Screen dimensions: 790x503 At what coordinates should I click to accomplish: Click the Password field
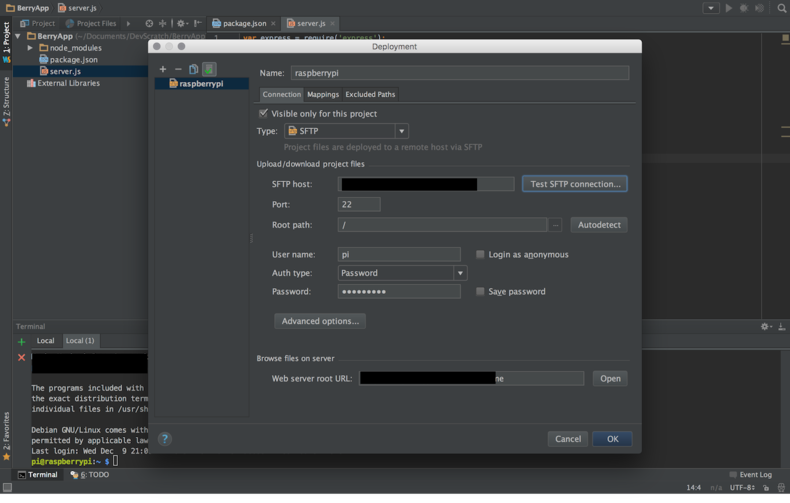pyautogui.click(x=399, y=291)
